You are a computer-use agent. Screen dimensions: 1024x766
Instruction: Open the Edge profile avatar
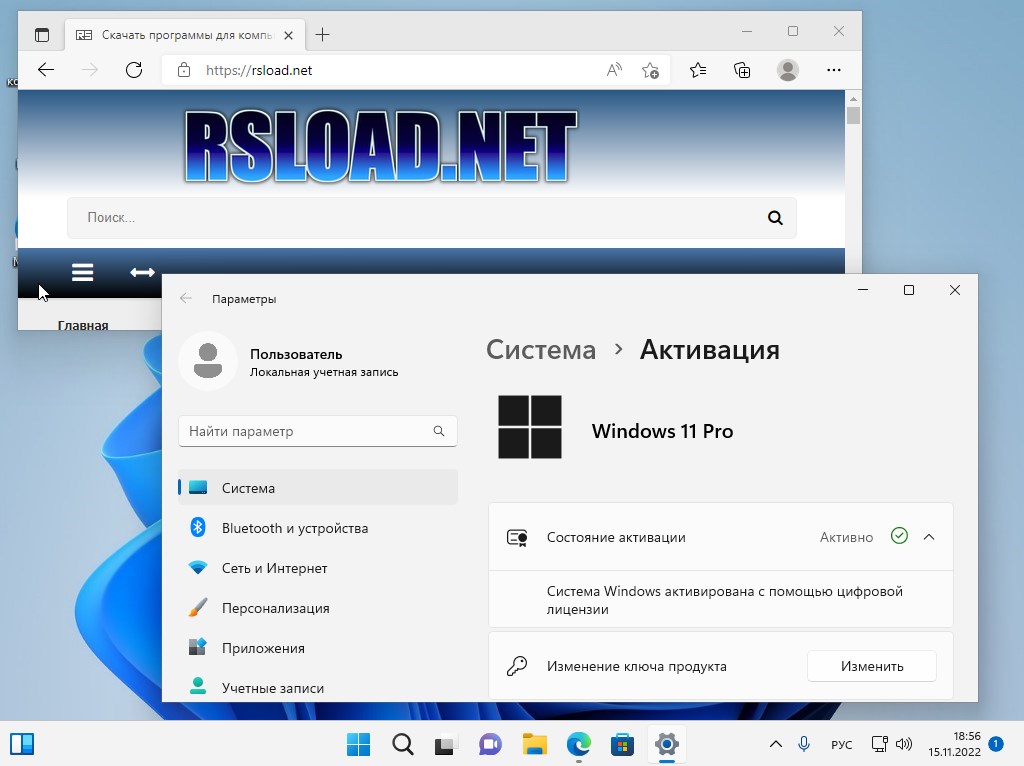tap(788, 70)
